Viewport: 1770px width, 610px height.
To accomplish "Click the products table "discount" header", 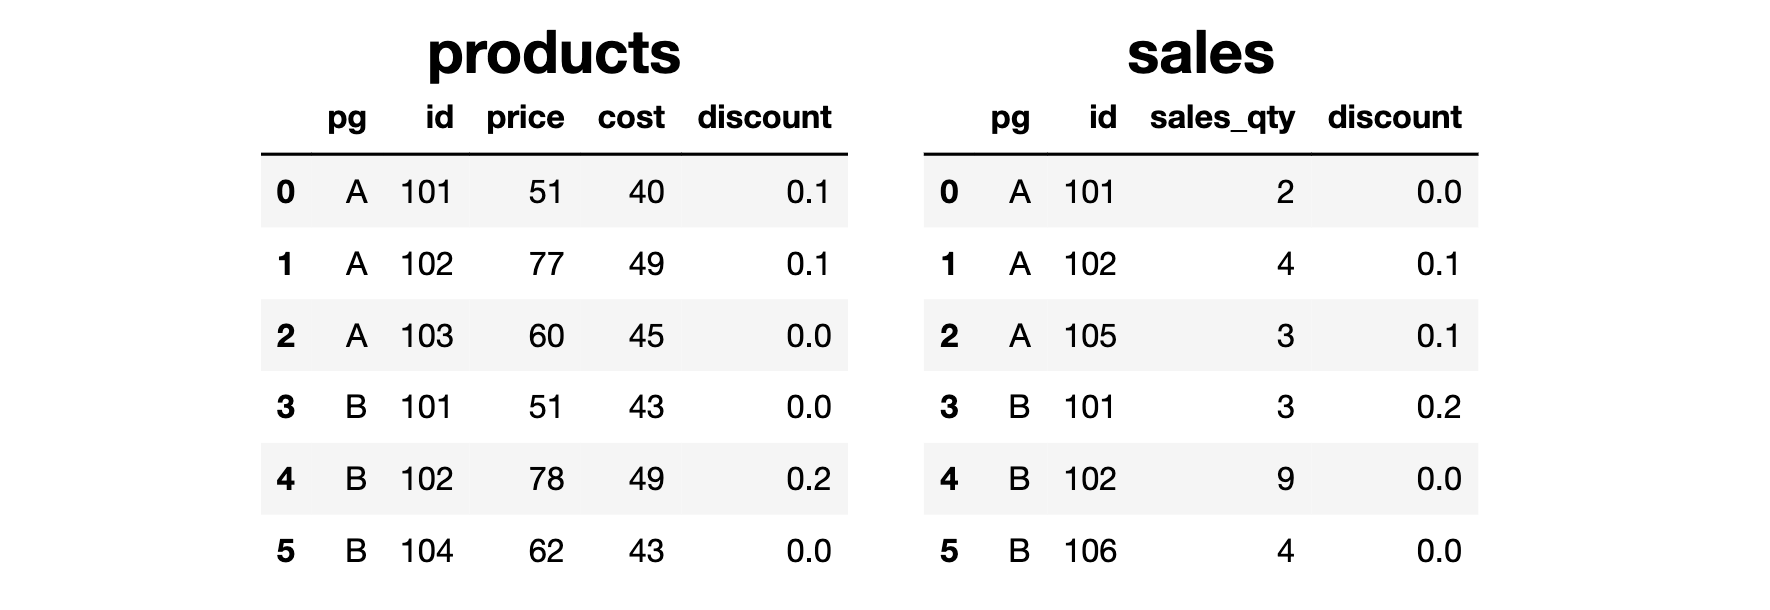I will 764,118.
